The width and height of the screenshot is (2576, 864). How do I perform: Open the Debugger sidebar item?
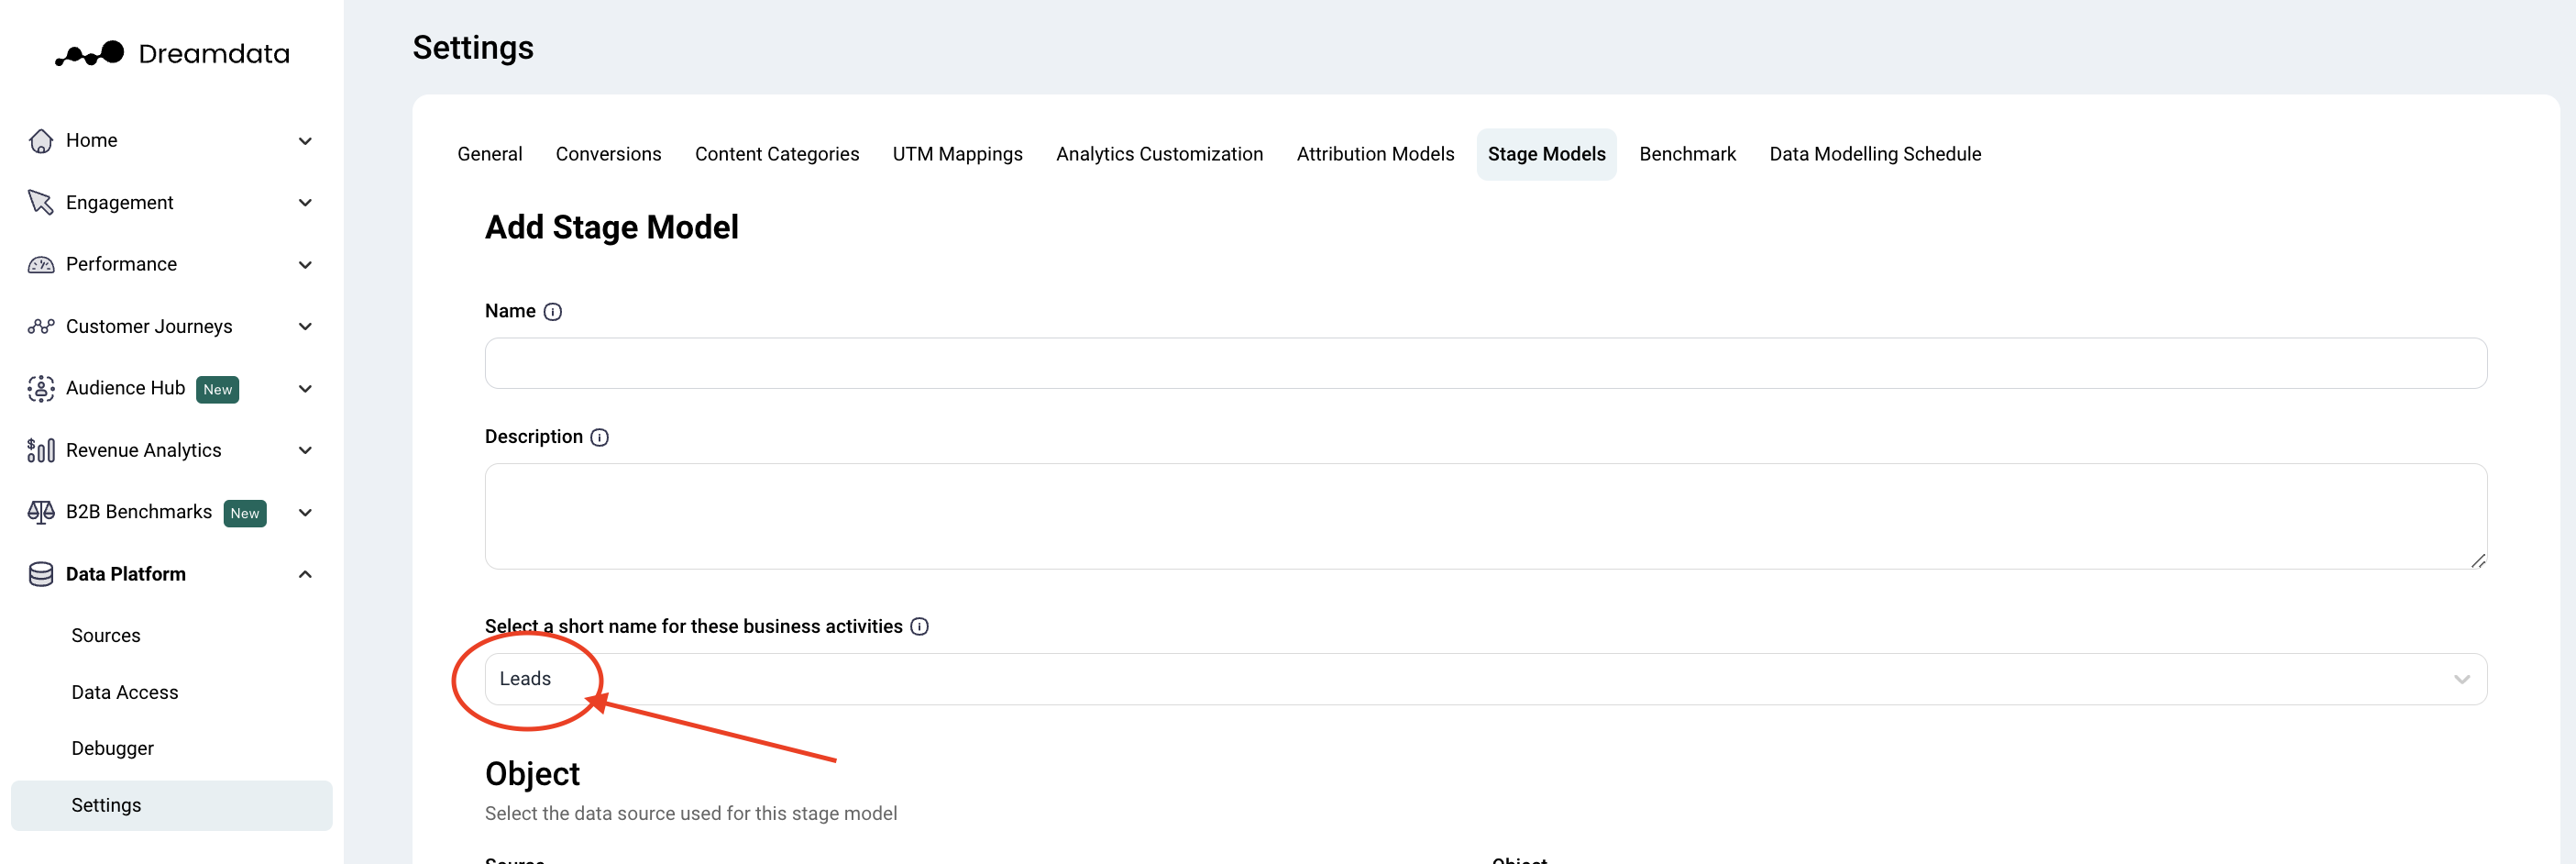click(x=113, y=749)
